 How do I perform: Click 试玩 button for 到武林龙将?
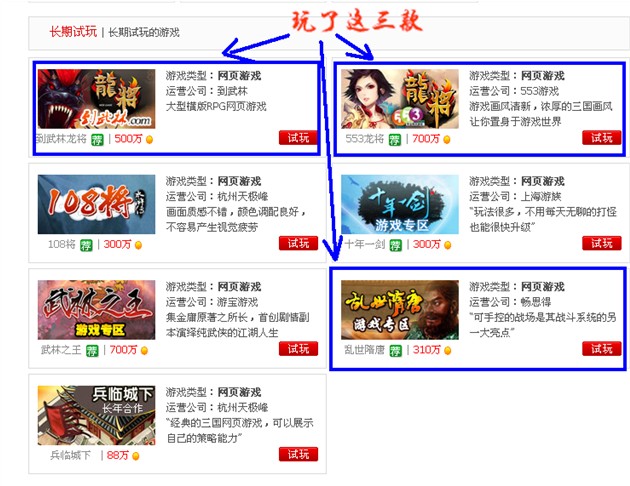pos(298,138)
